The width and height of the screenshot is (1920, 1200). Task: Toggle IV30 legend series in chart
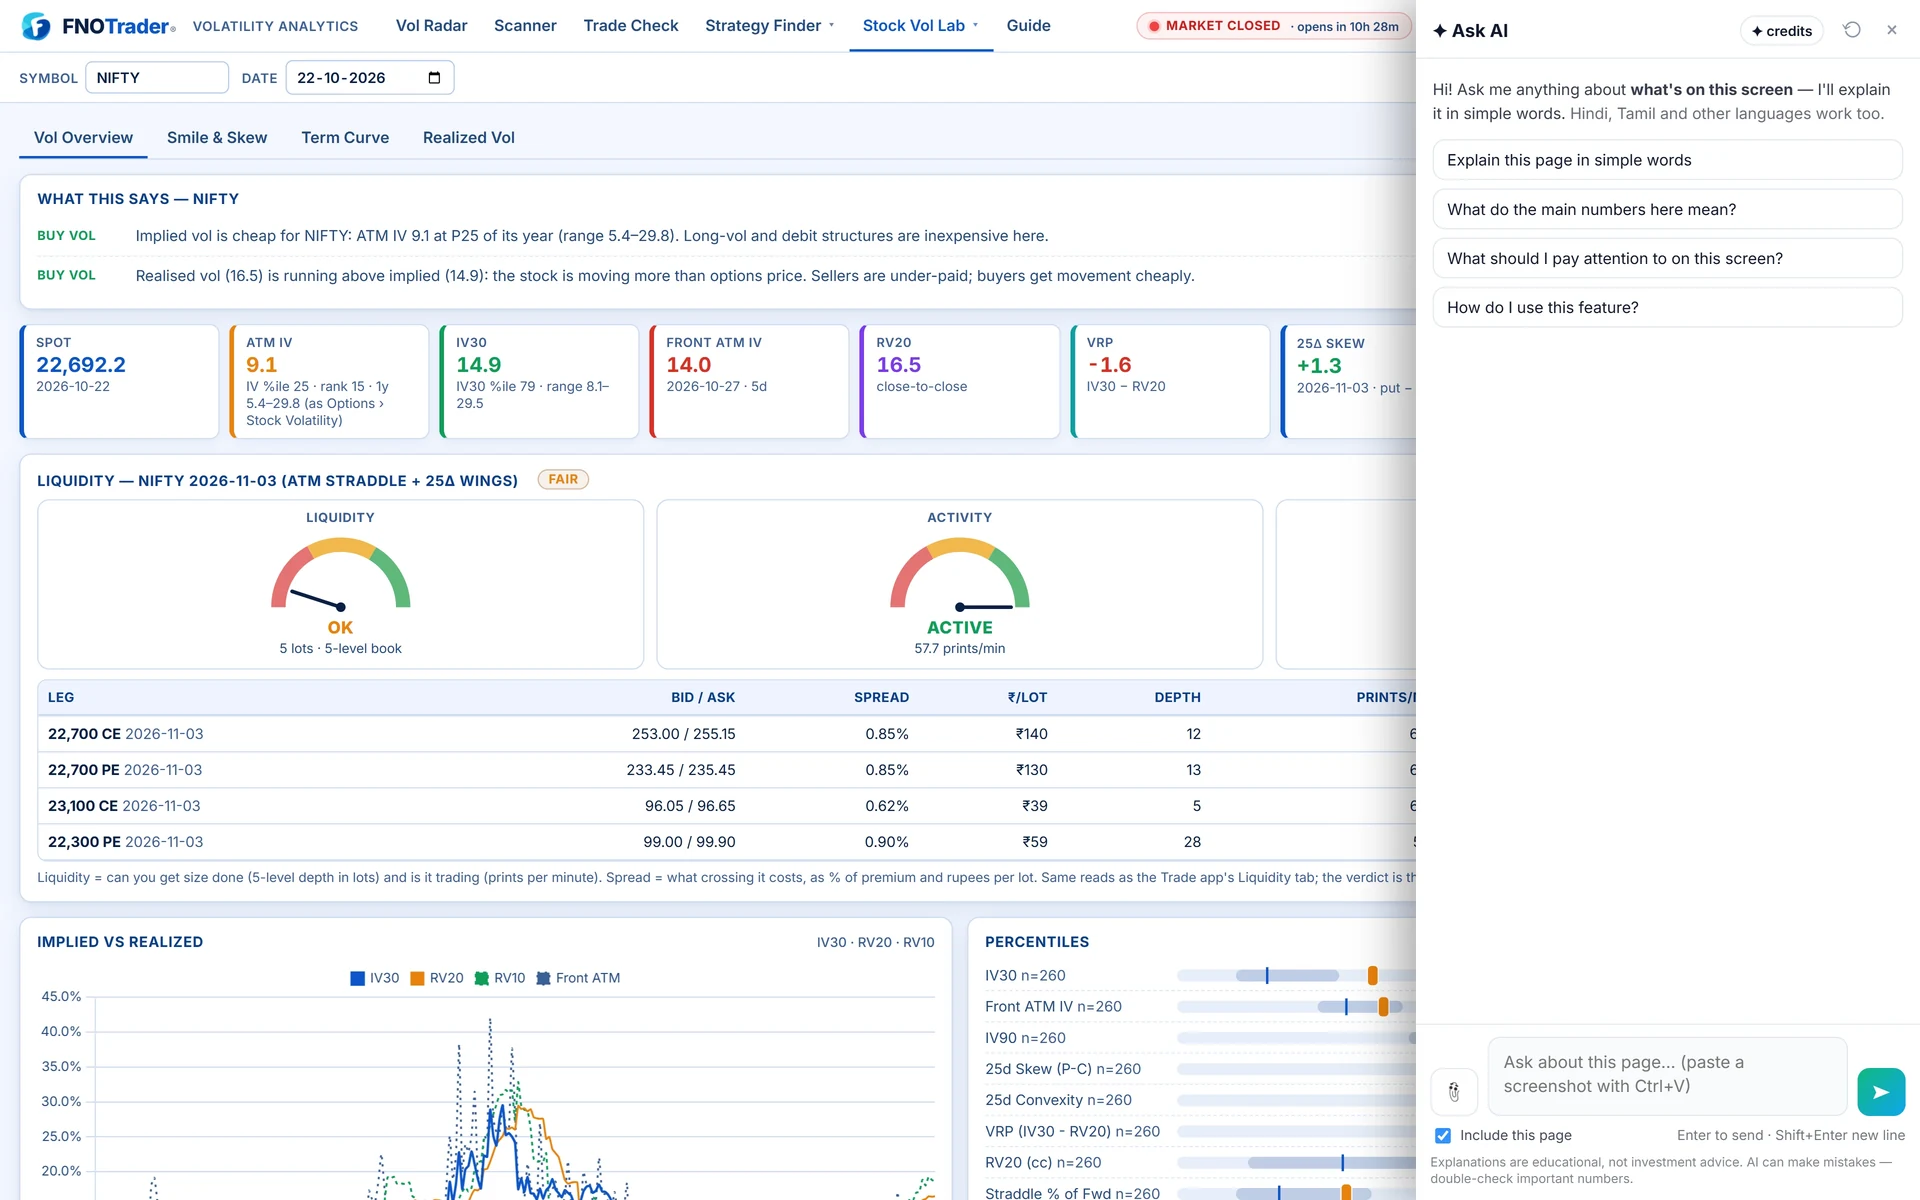[x=375, y=978]
